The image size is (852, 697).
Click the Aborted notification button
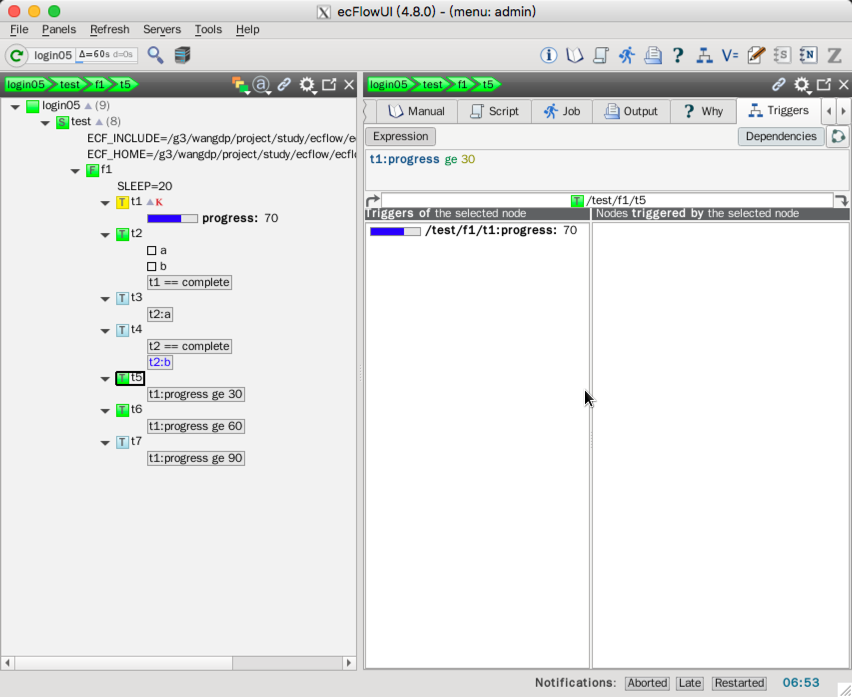point(647,683)
